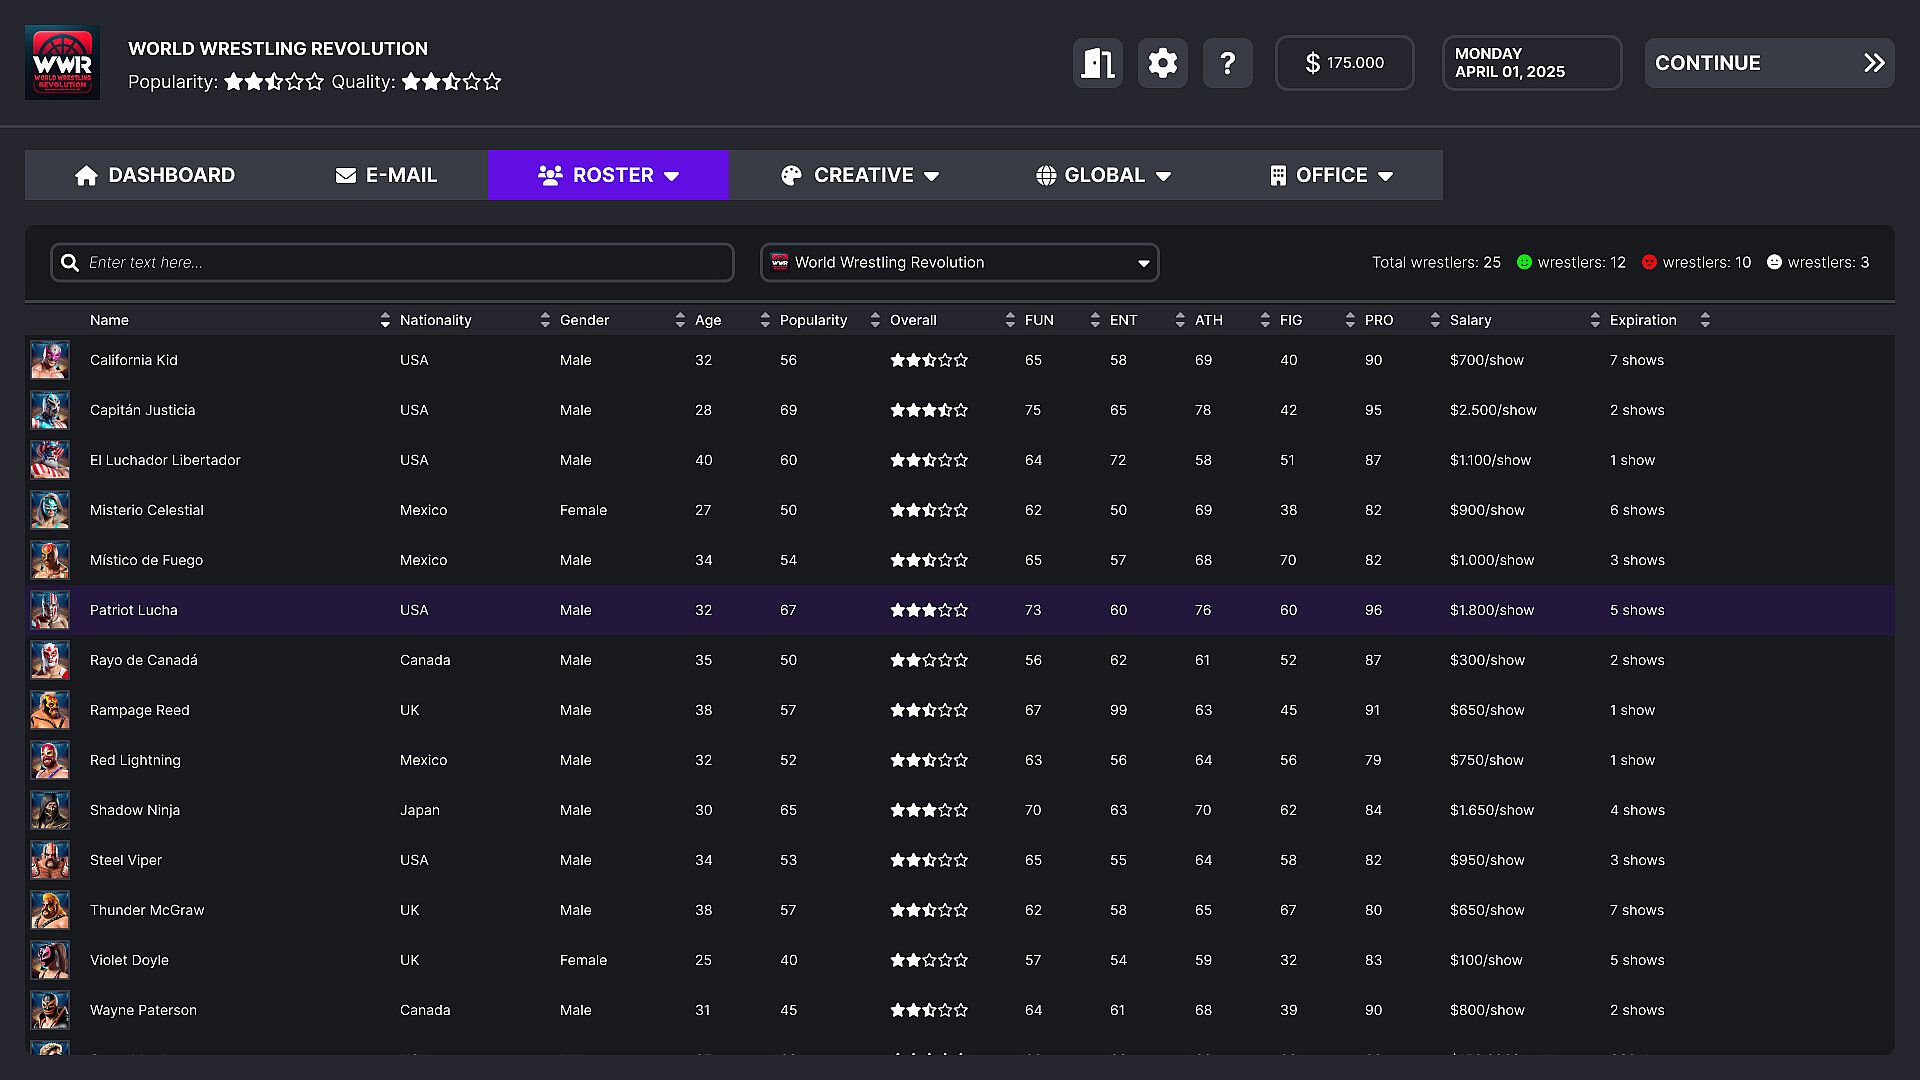This screenshot has height=1080, width=1920.
Task: Click the green happy wrestlers face icon
Action: 1524,262
